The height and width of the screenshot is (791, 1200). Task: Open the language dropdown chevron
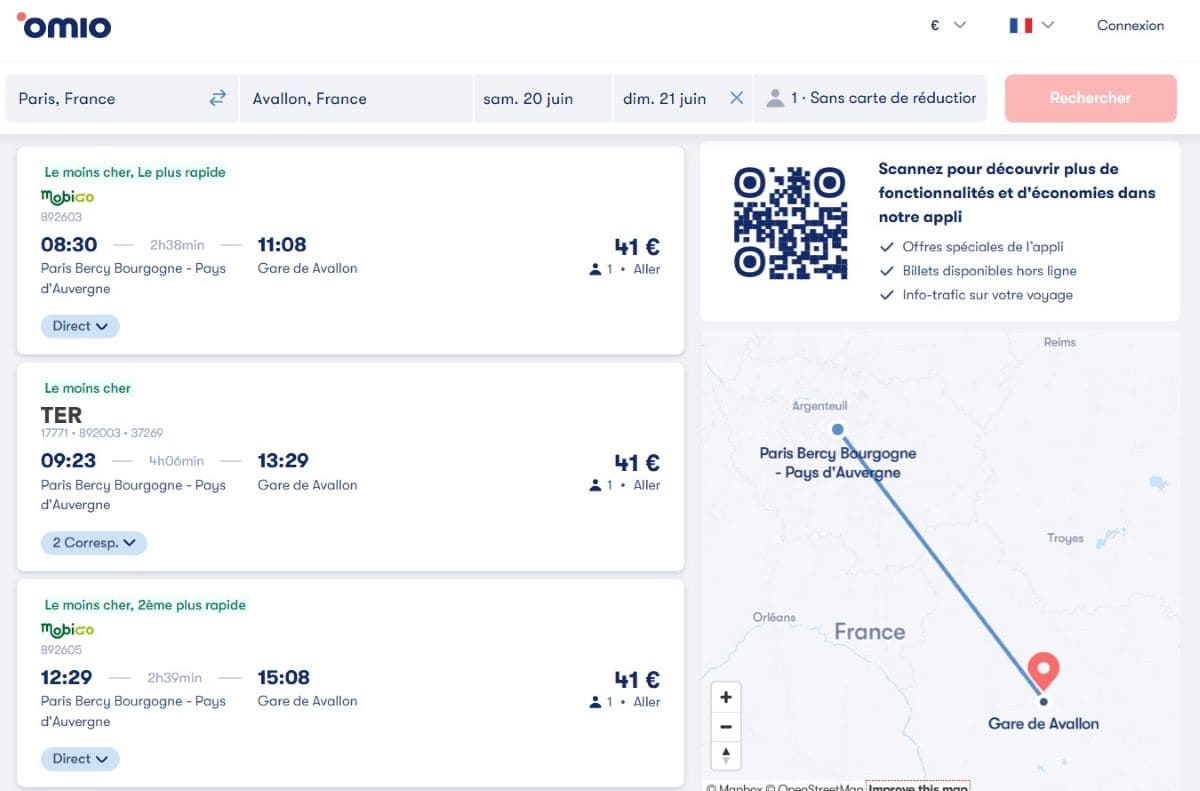click(1048, 25)
